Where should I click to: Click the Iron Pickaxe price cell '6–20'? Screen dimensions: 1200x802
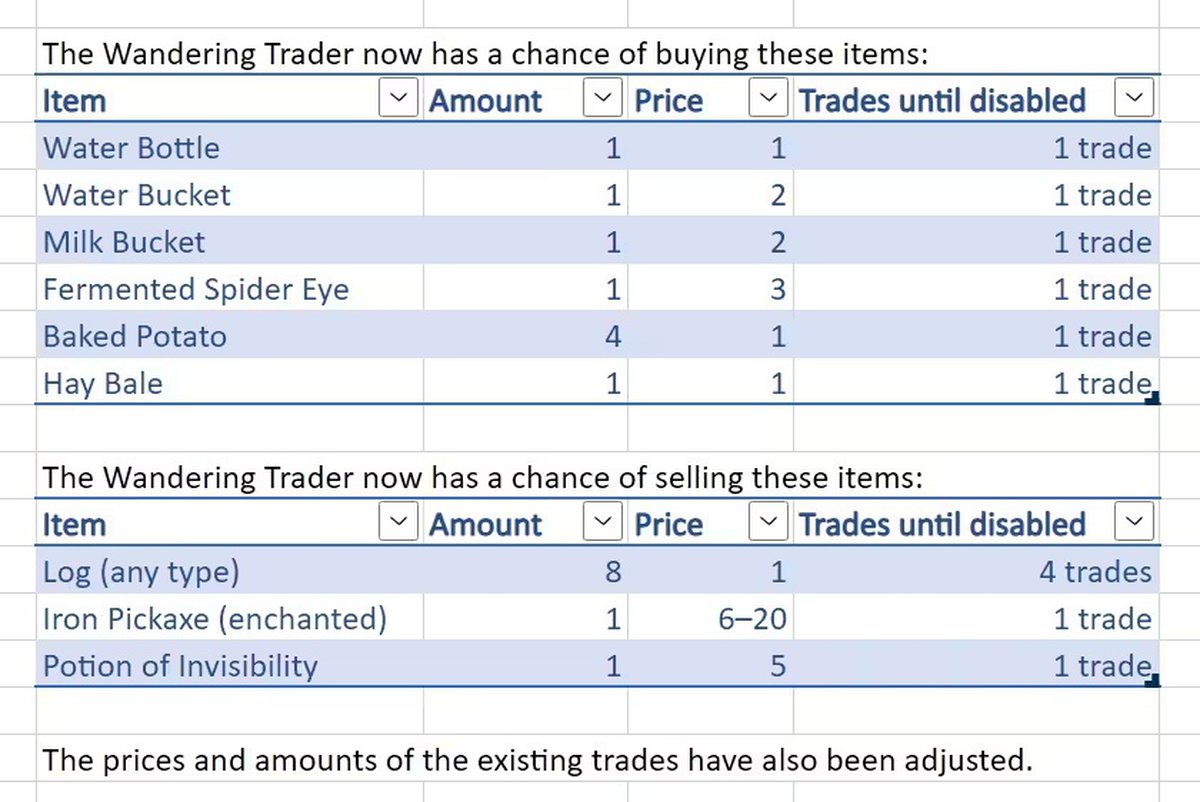click(x=752, y=619)
